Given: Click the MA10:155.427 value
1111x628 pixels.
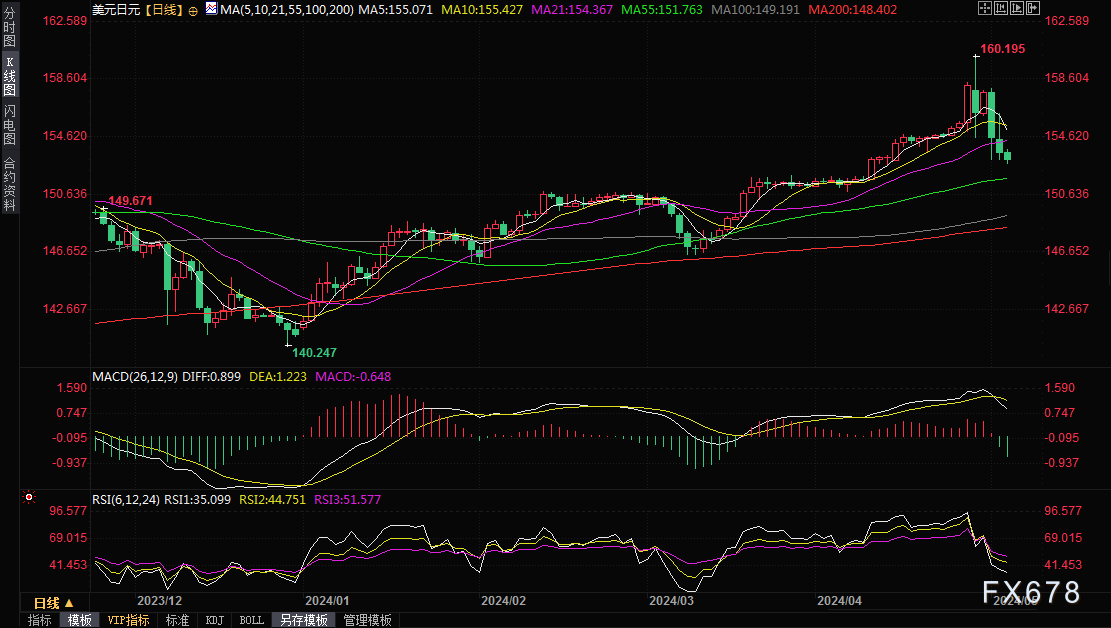Looking at the screenshot, I should point(482,10).
